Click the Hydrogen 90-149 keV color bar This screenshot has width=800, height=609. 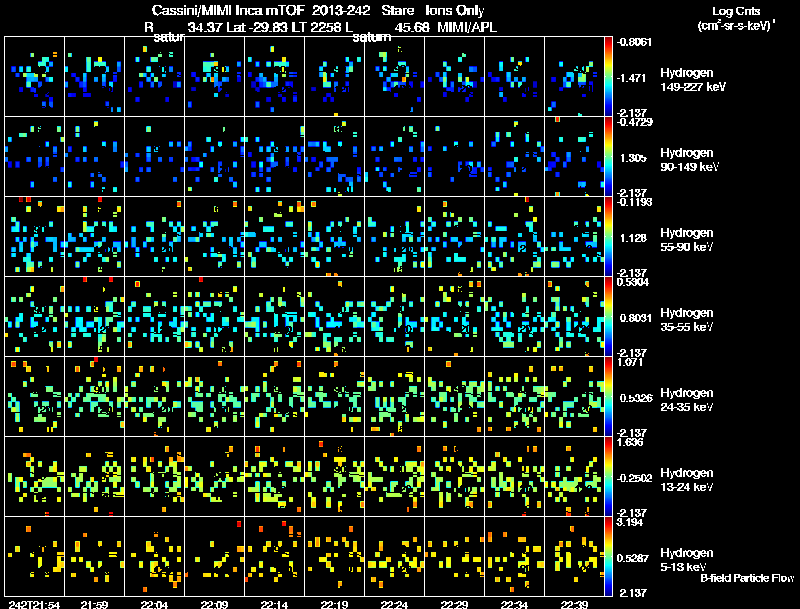[x=608, y=157]
